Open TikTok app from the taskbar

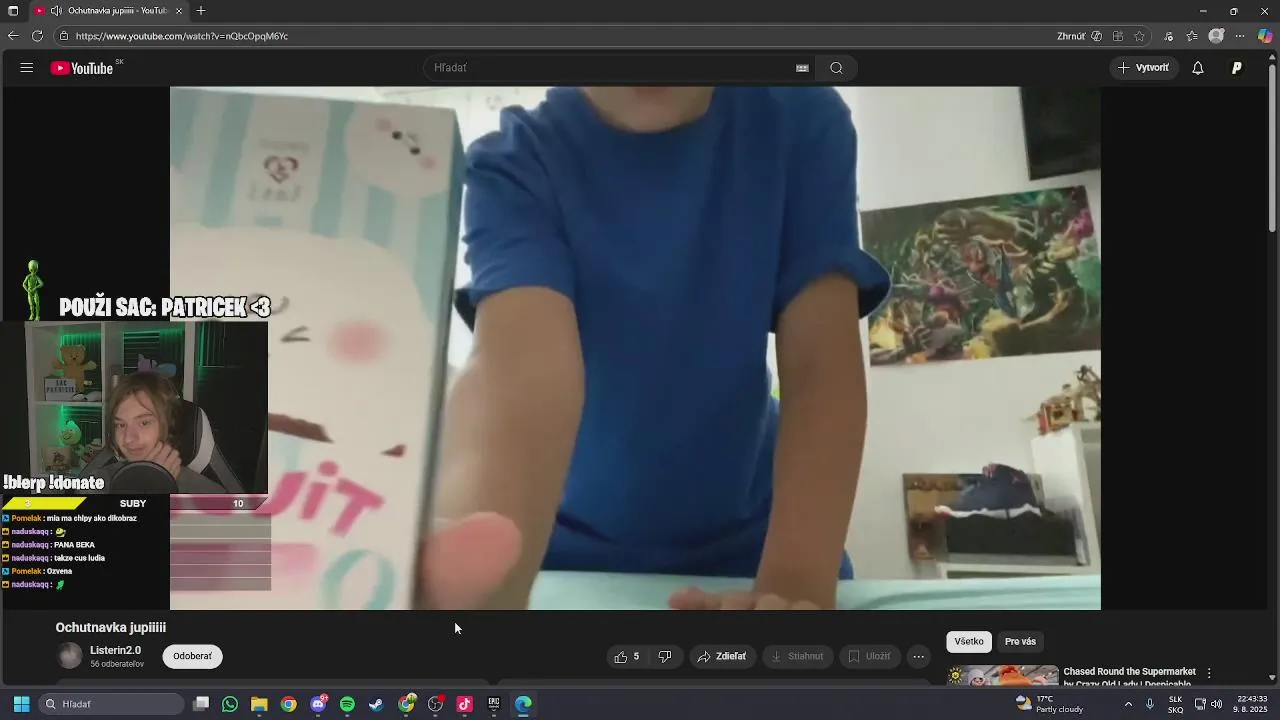click(464, 704)
